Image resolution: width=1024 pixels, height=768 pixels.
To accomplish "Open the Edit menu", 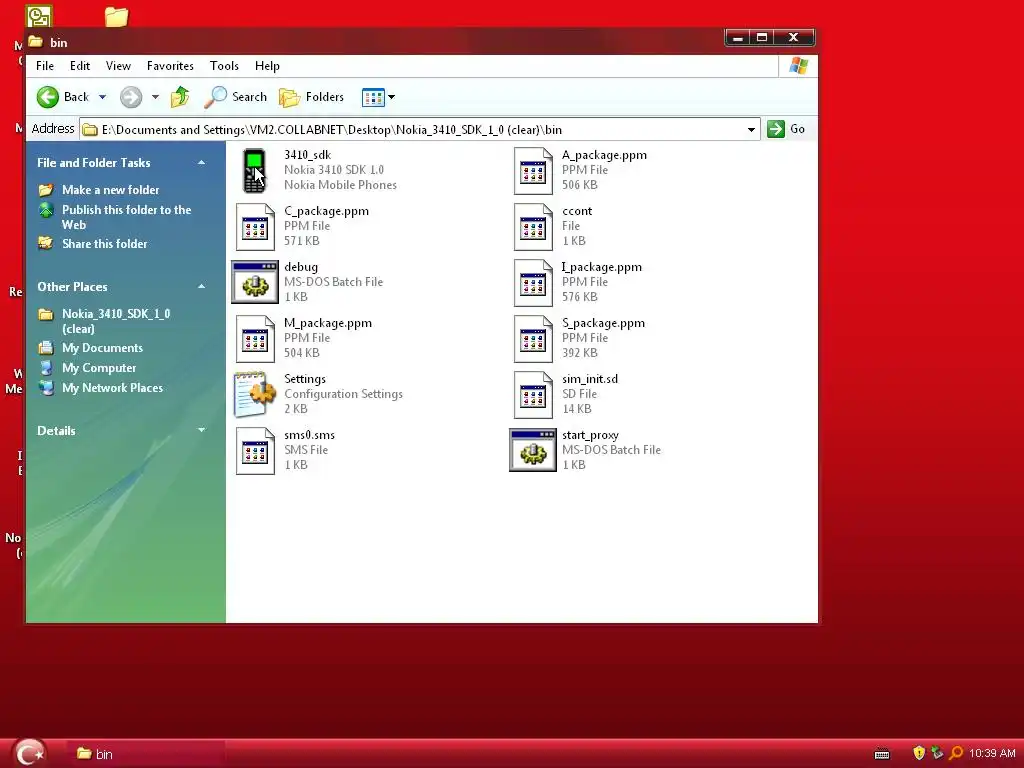I will coord(80,66).
